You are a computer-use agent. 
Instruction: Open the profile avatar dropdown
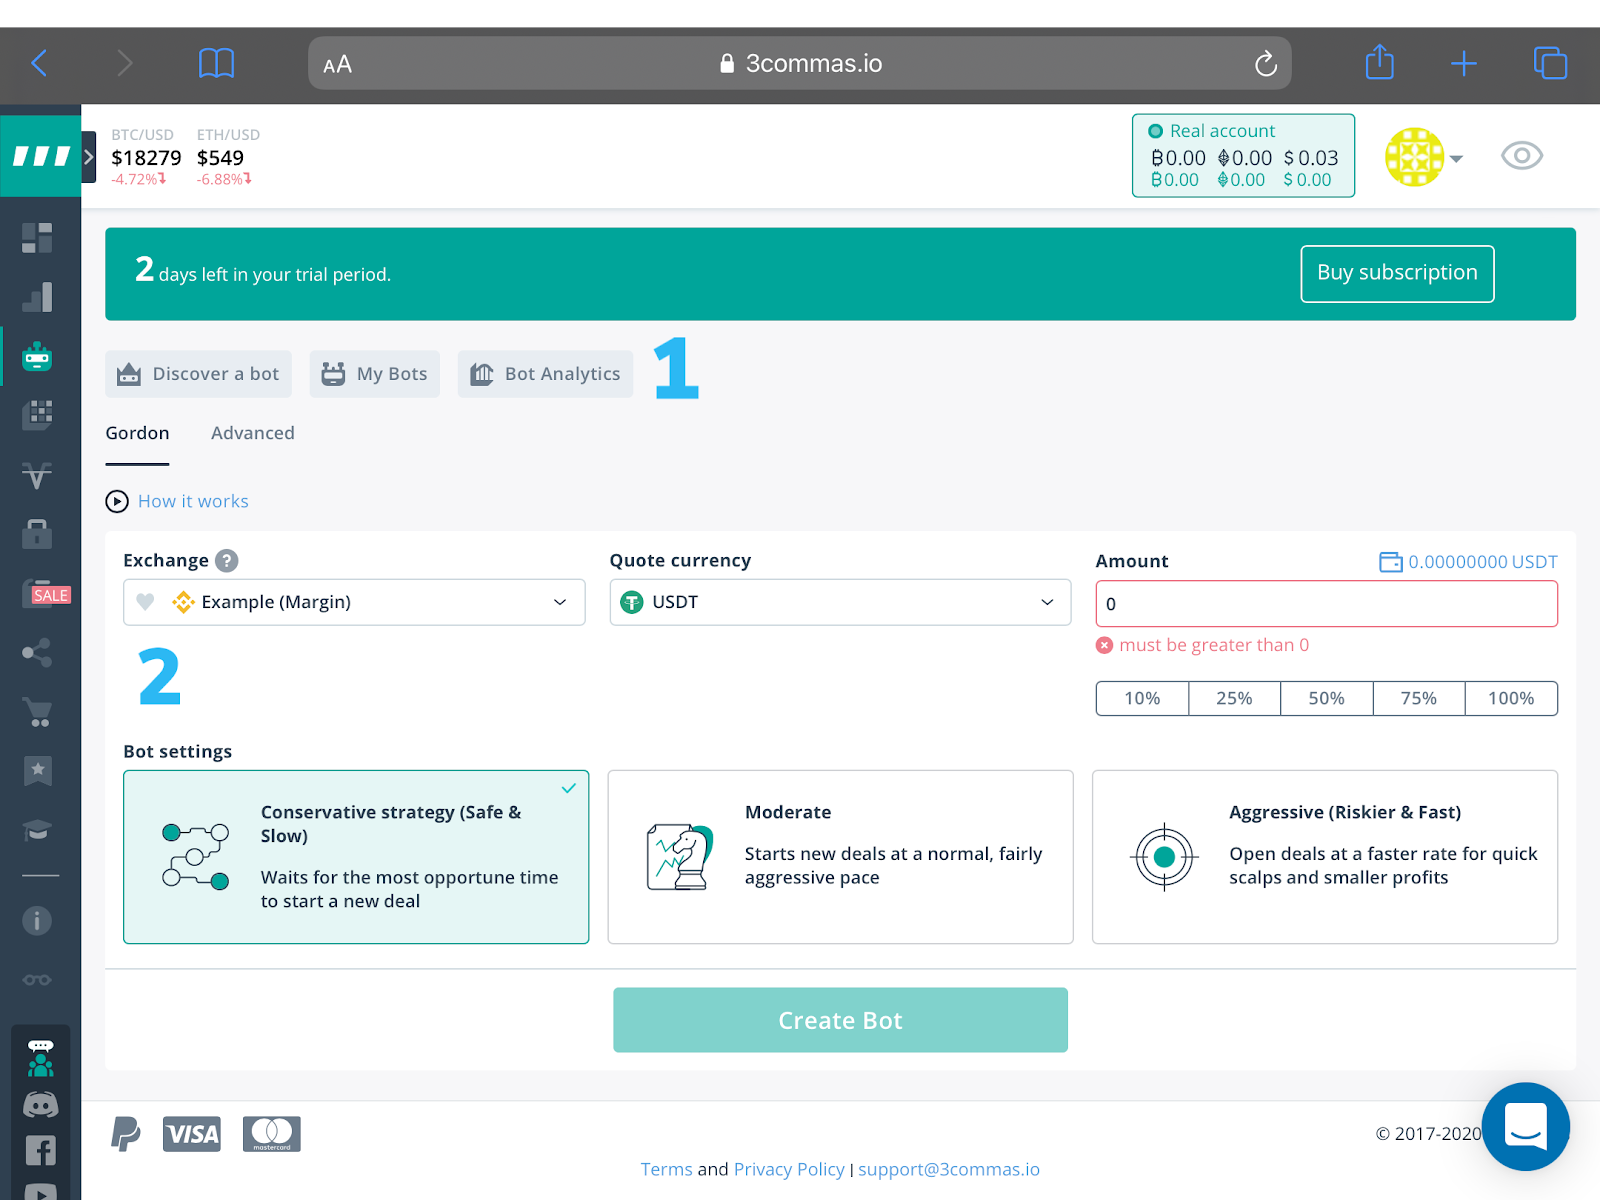(1424, 157)
